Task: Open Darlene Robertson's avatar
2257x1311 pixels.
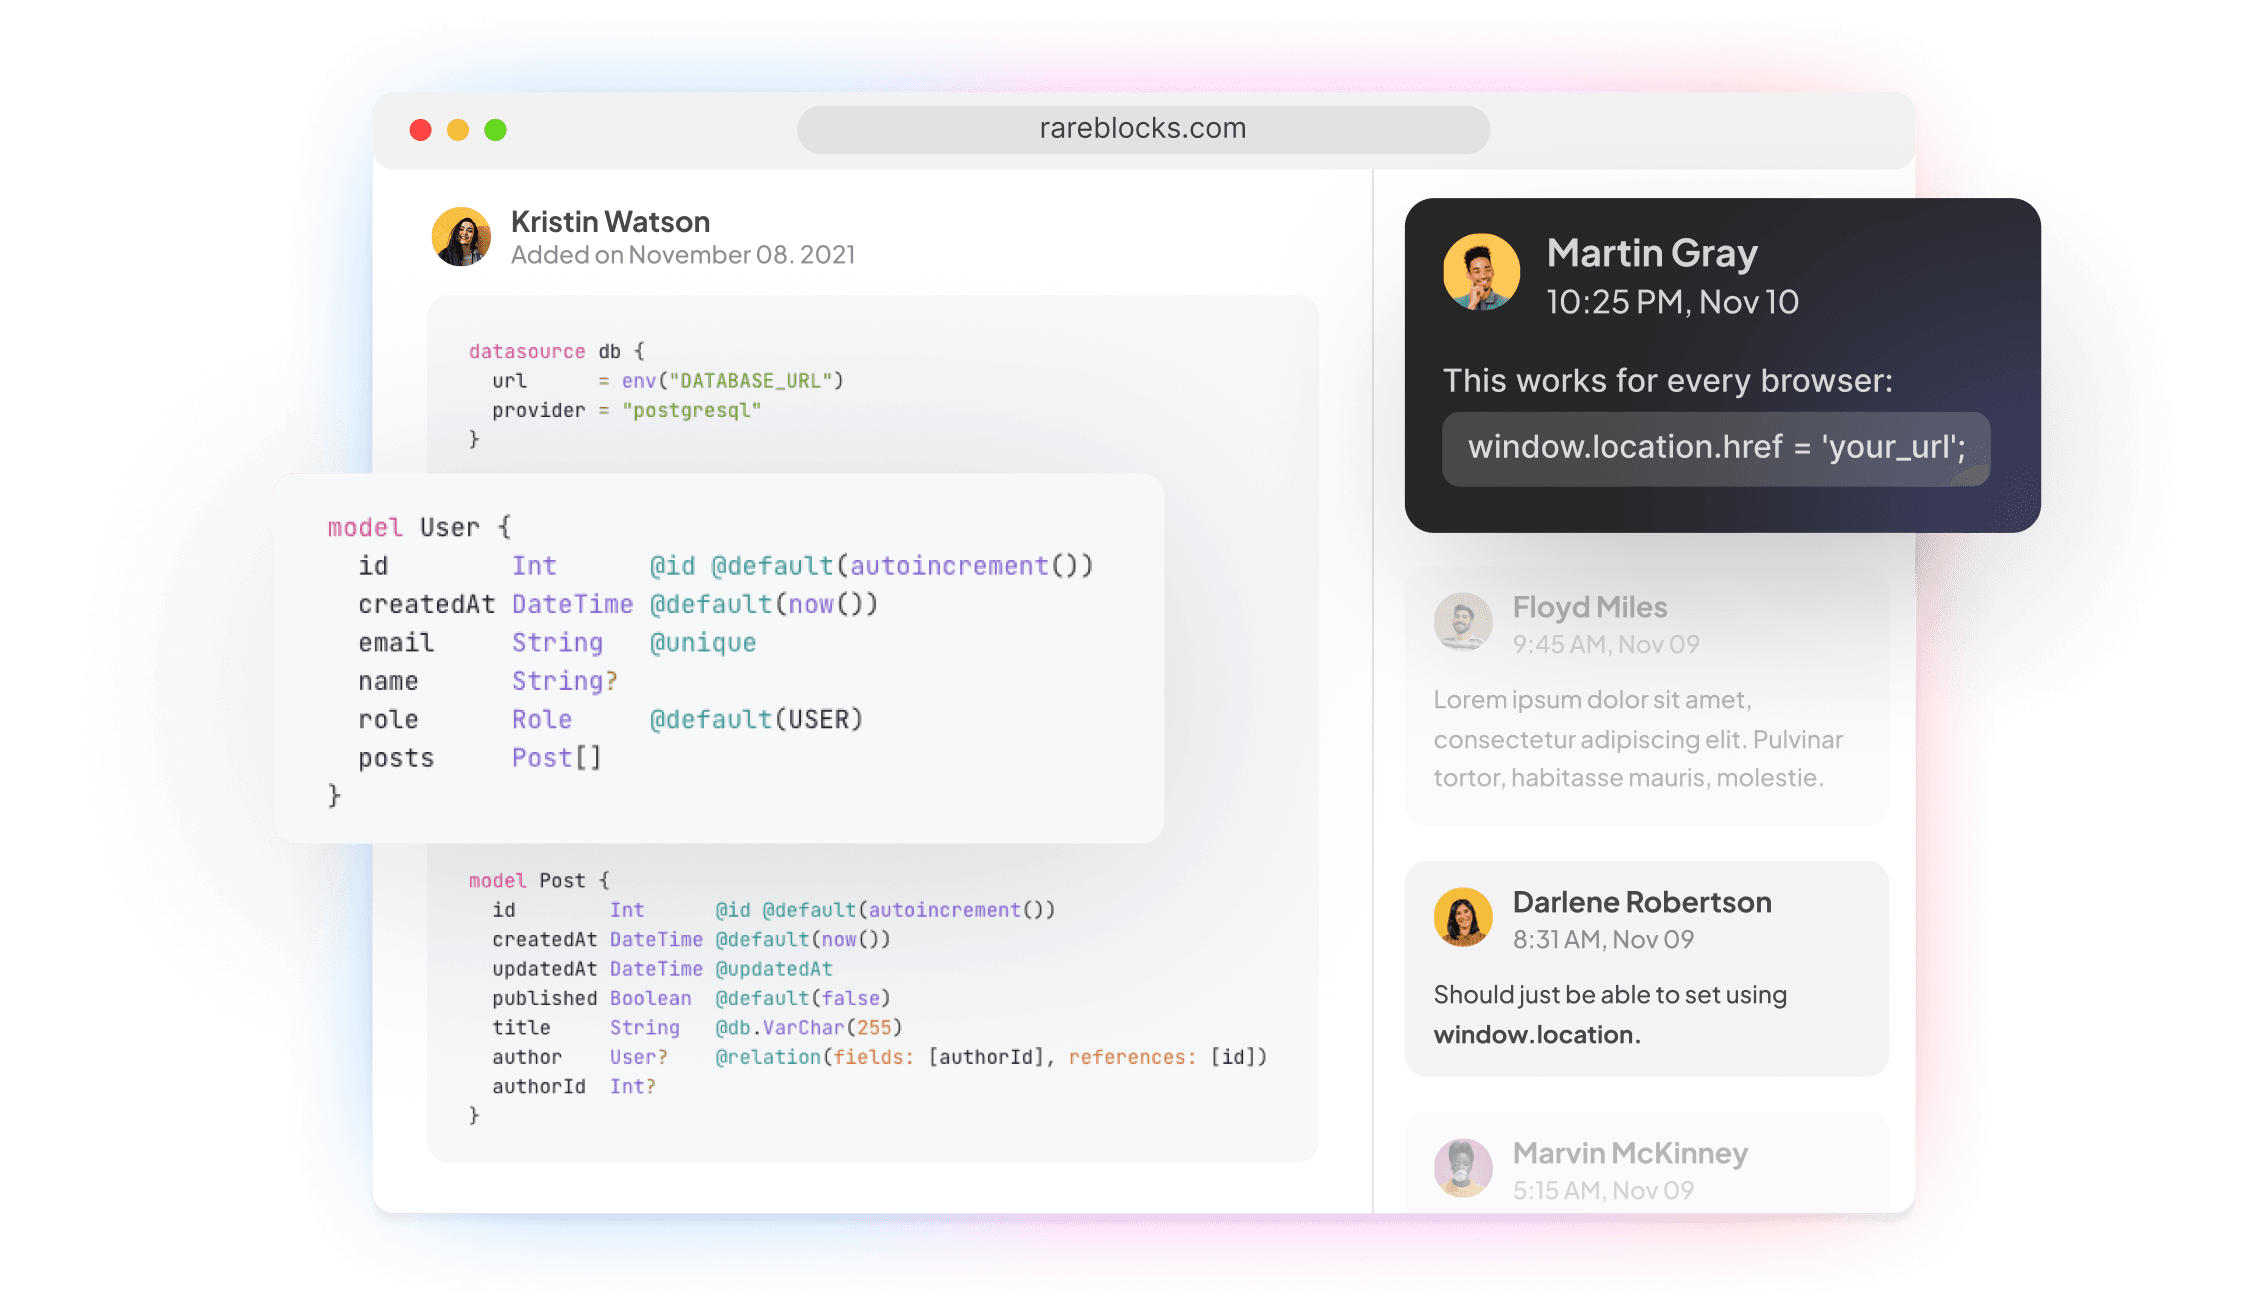Action: 1463,916
